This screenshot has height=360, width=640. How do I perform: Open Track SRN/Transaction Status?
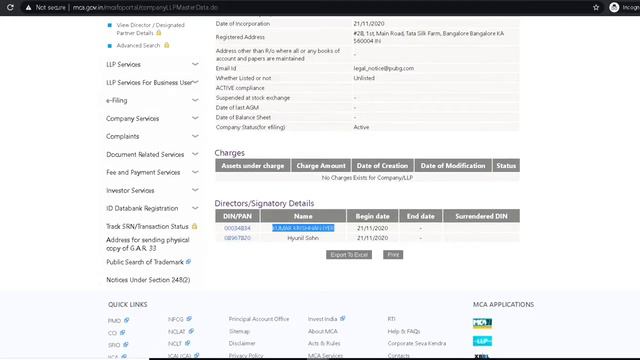click(147, 226)
